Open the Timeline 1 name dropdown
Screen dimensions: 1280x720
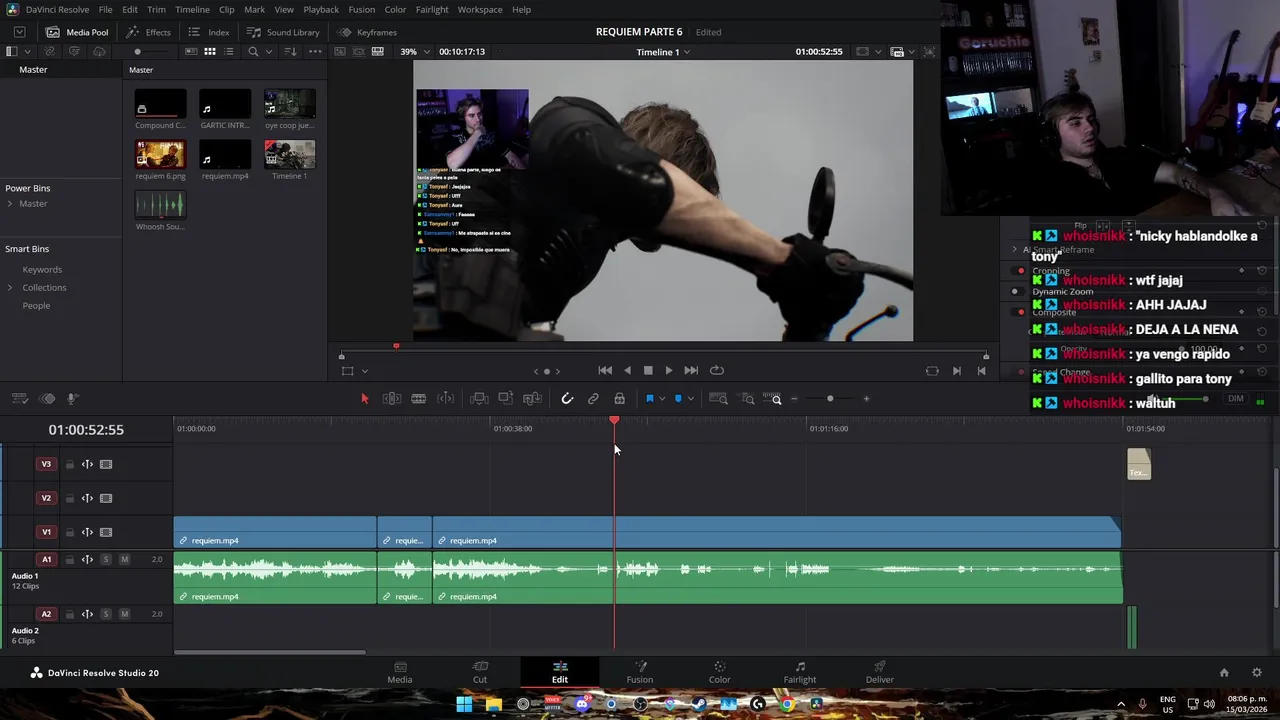[x=663, y=52]
